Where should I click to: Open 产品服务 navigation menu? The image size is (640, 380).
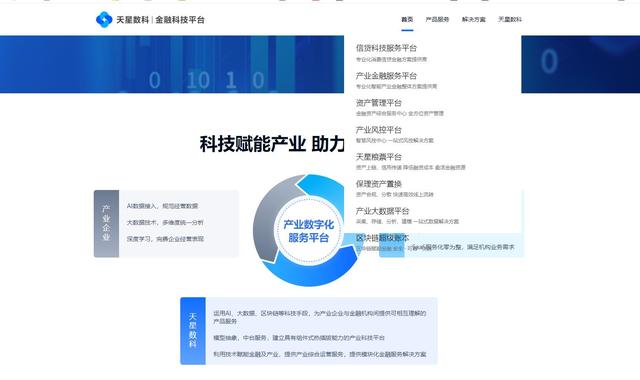[437, 19]
